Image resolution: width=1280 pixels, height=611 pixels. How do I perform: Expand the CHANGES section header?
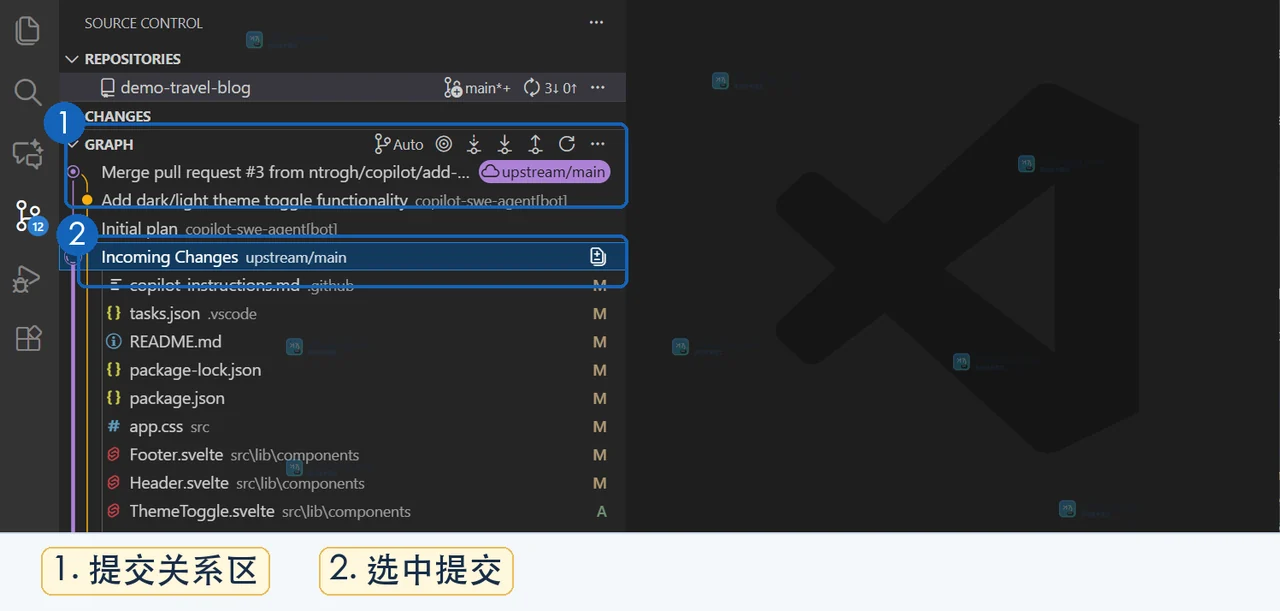[x=118, y=116]
